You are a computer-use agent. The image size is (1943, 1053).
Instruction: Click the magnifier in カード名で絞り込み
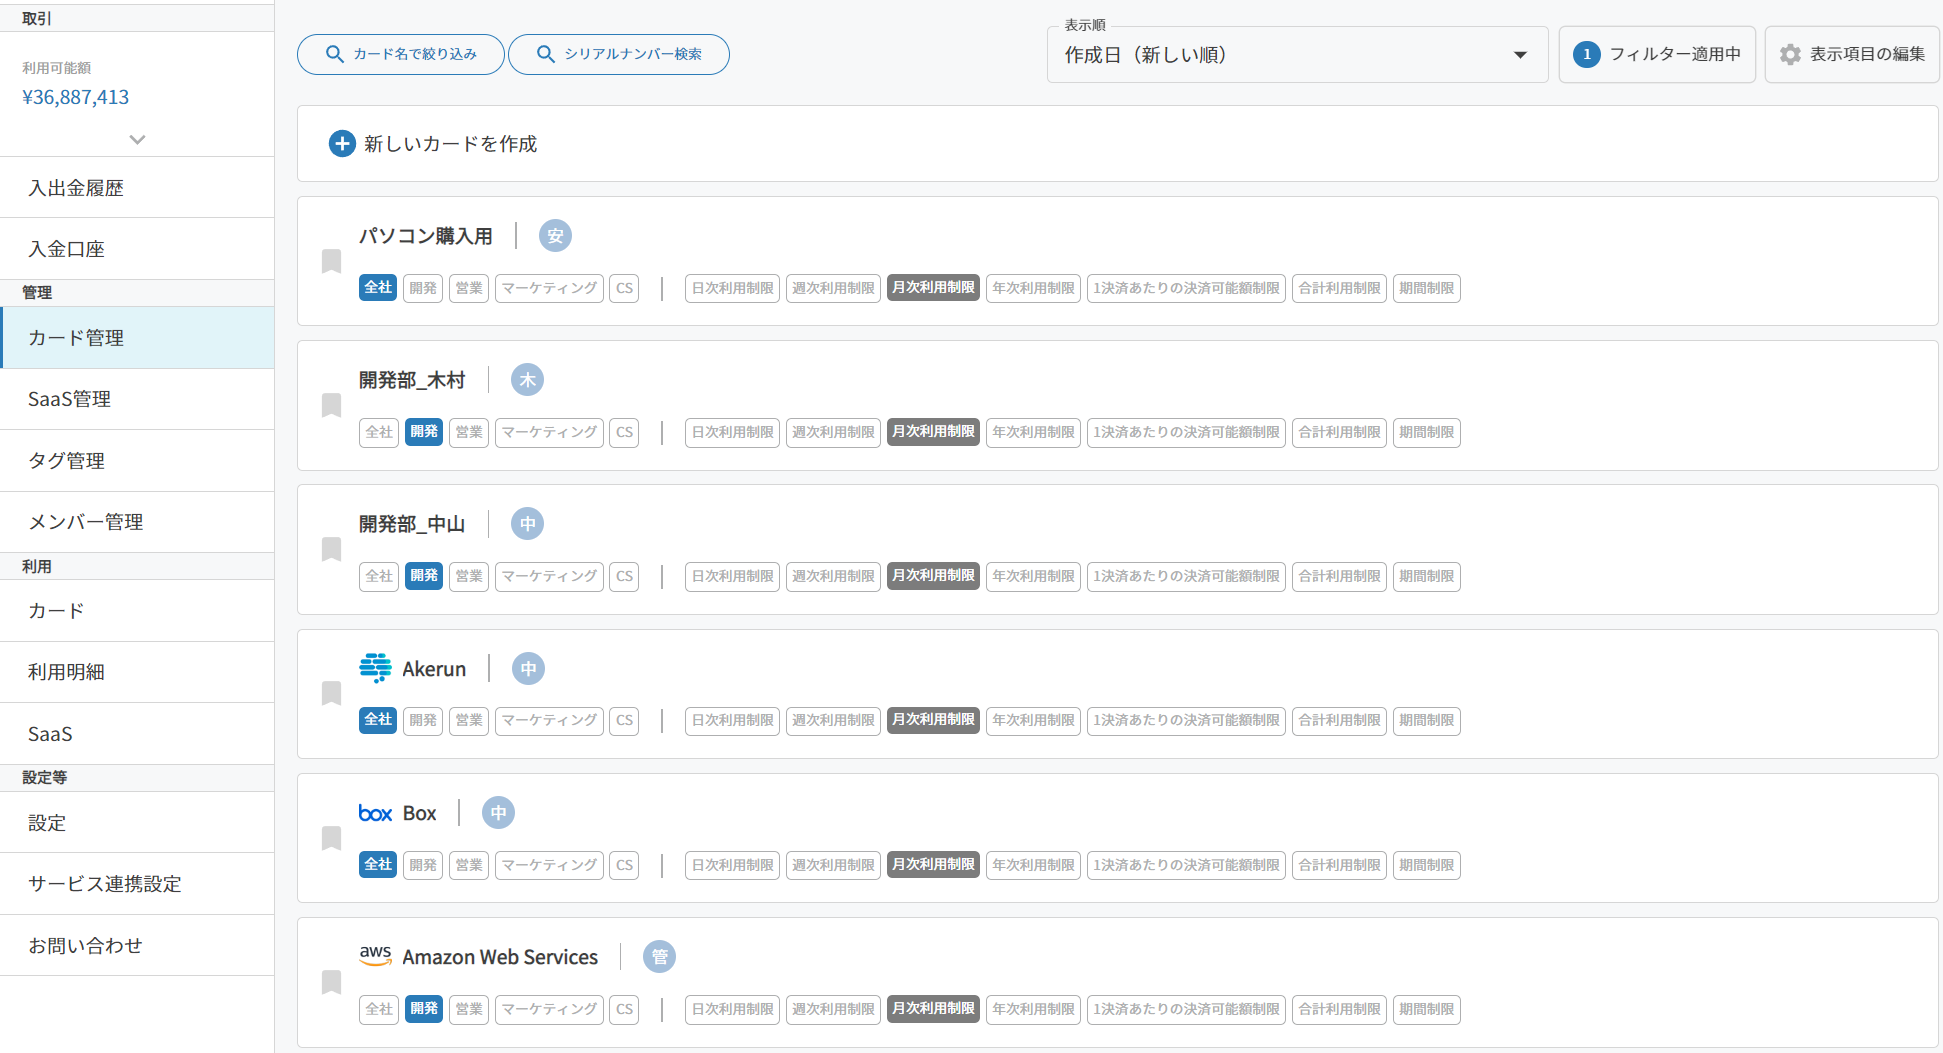tap(335, 54)
